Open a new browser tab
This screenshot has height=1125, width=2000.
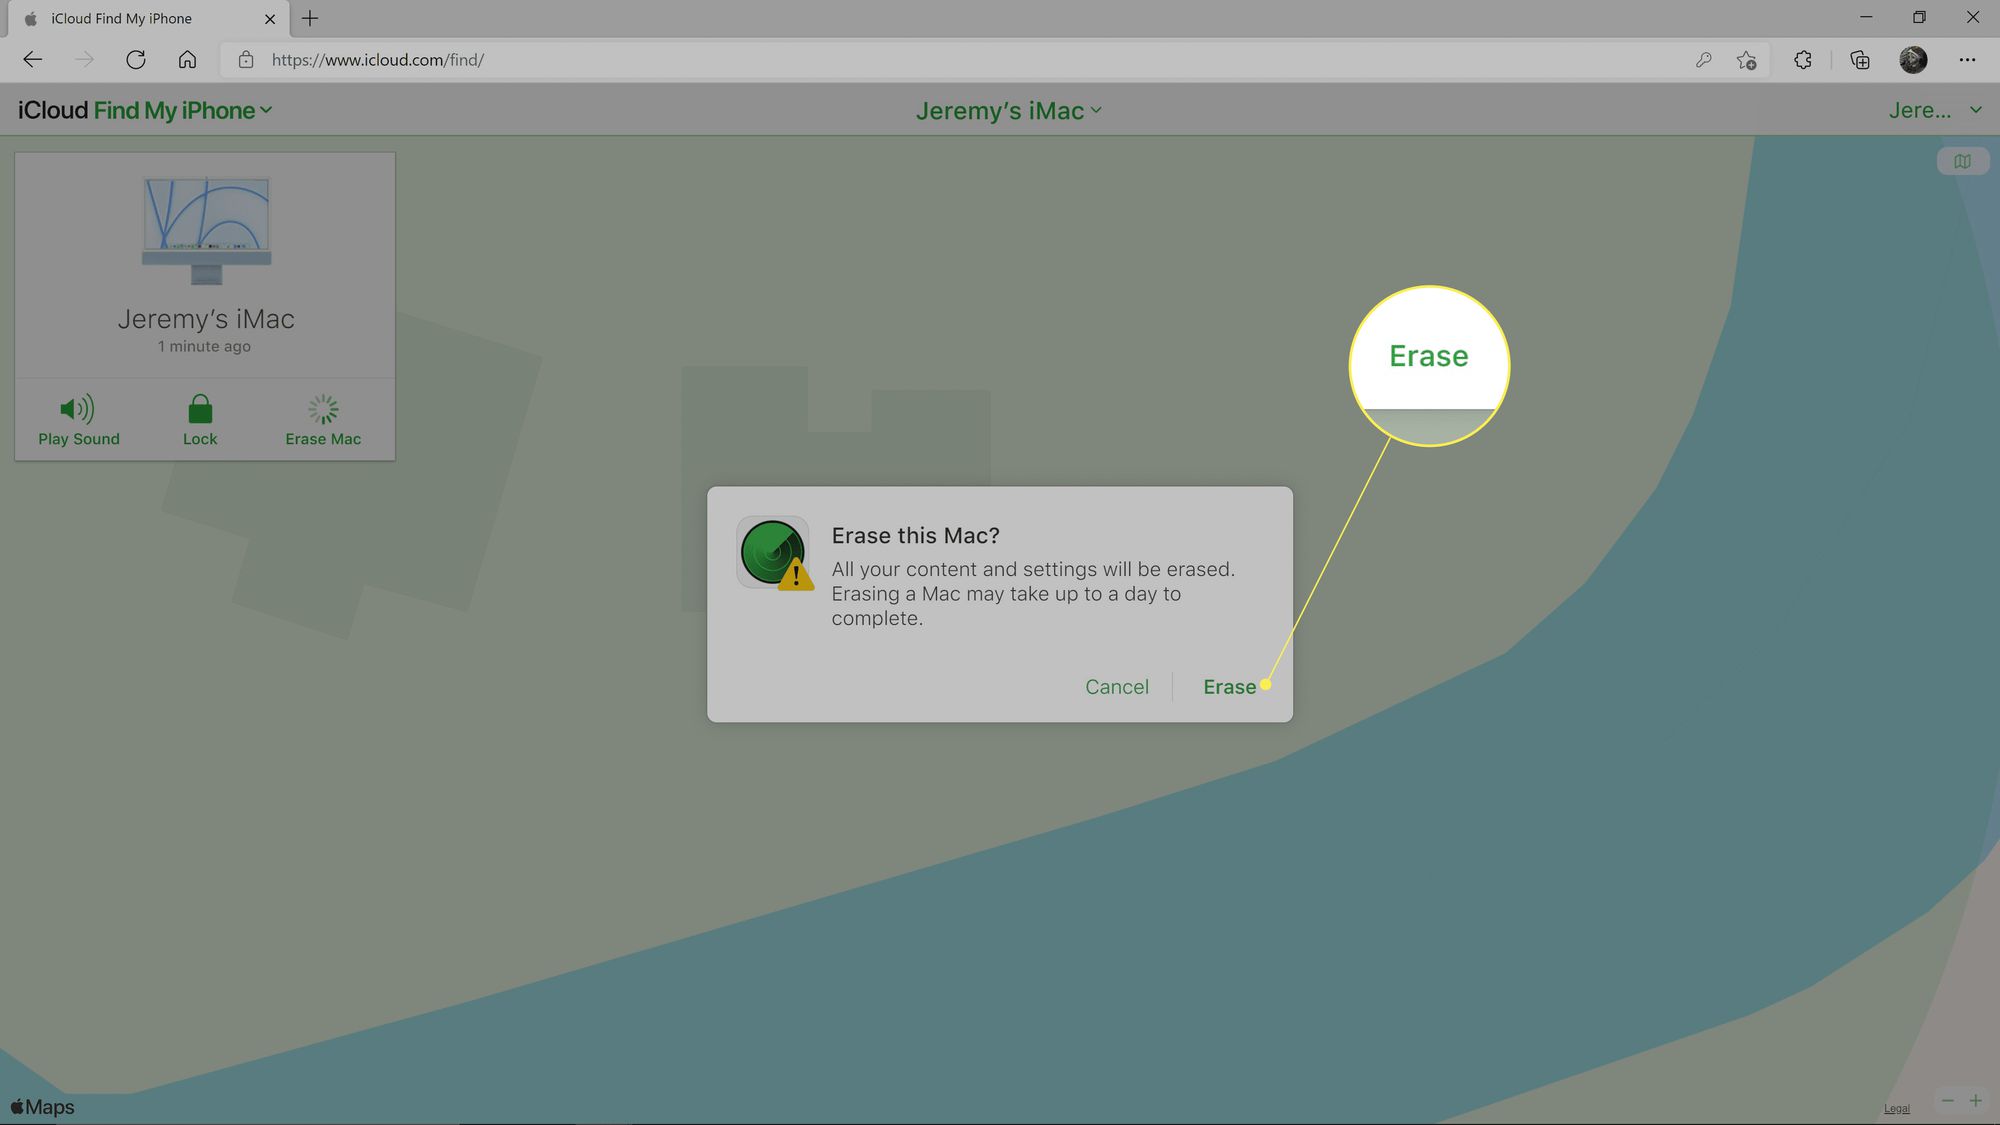(310, 18)
